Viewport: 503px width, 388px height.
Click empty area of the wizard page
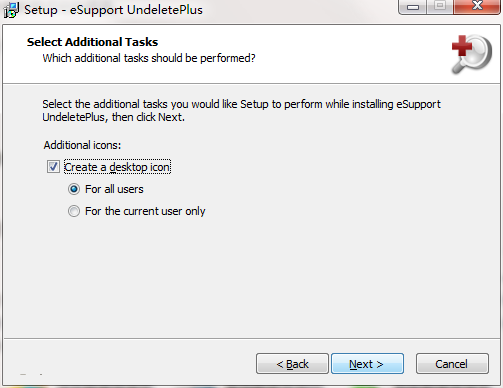click(x=267, y=277)
